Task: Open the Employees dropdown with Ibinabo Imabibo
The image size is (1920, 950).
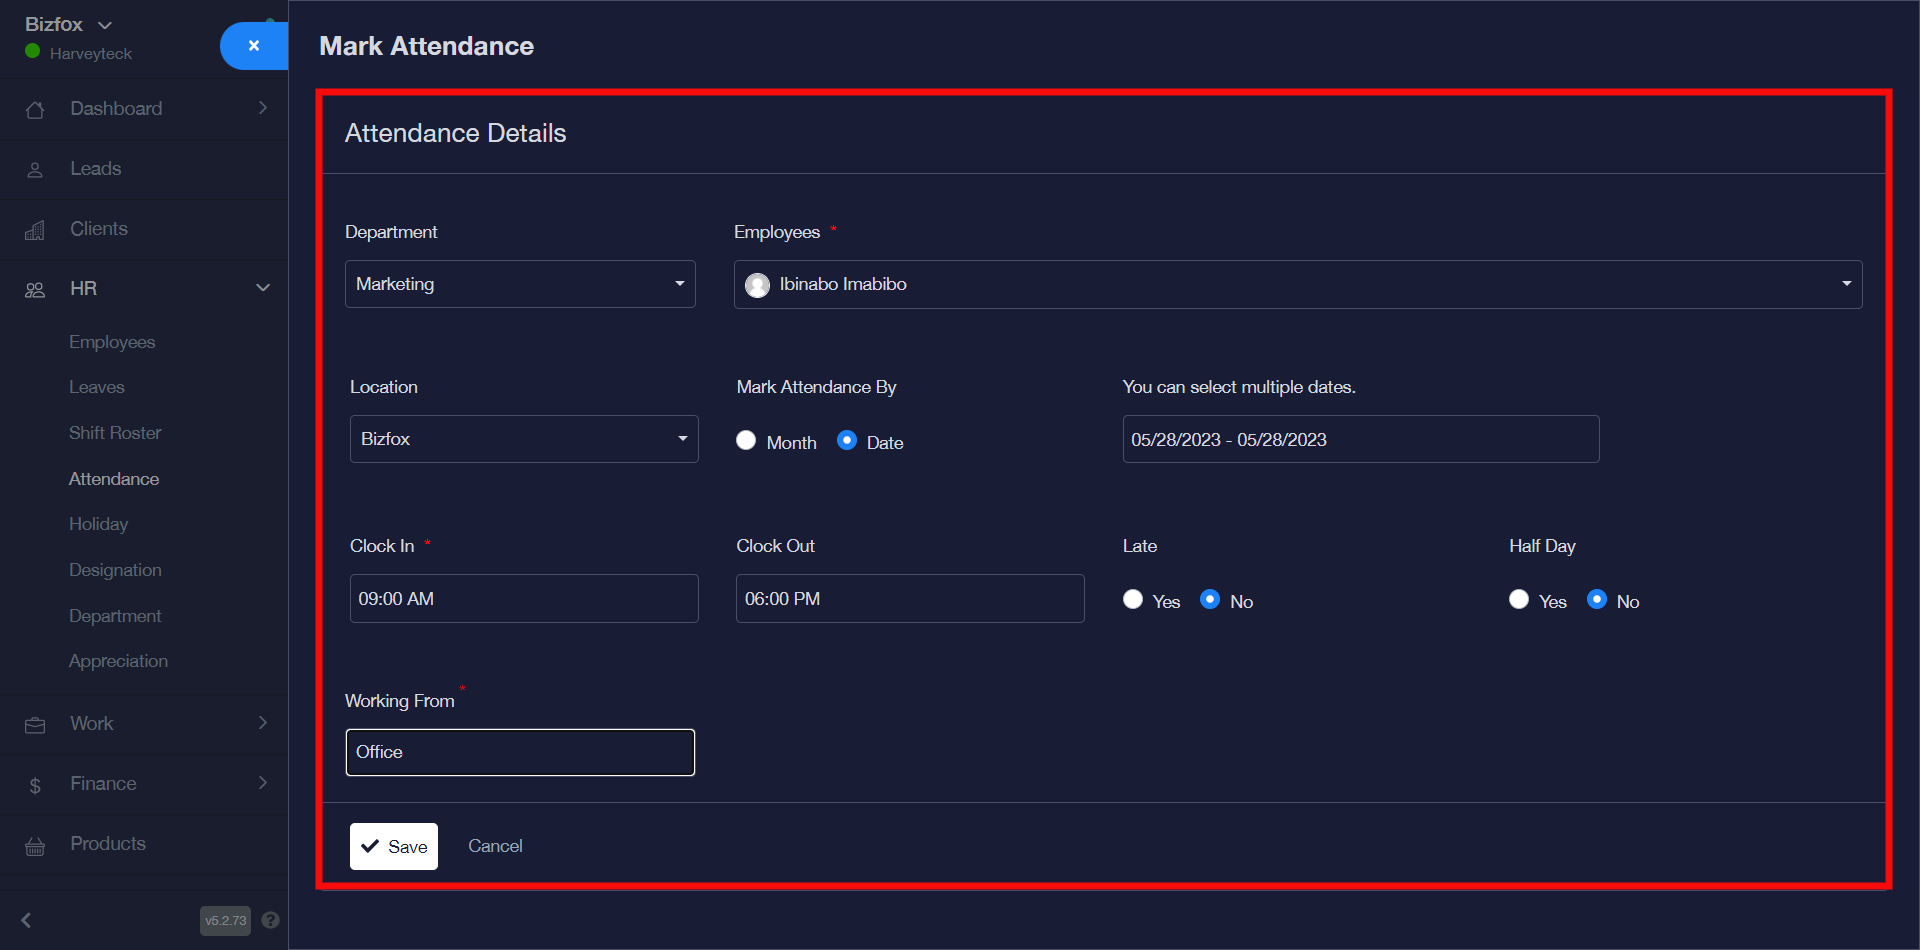Action: 1297,284
